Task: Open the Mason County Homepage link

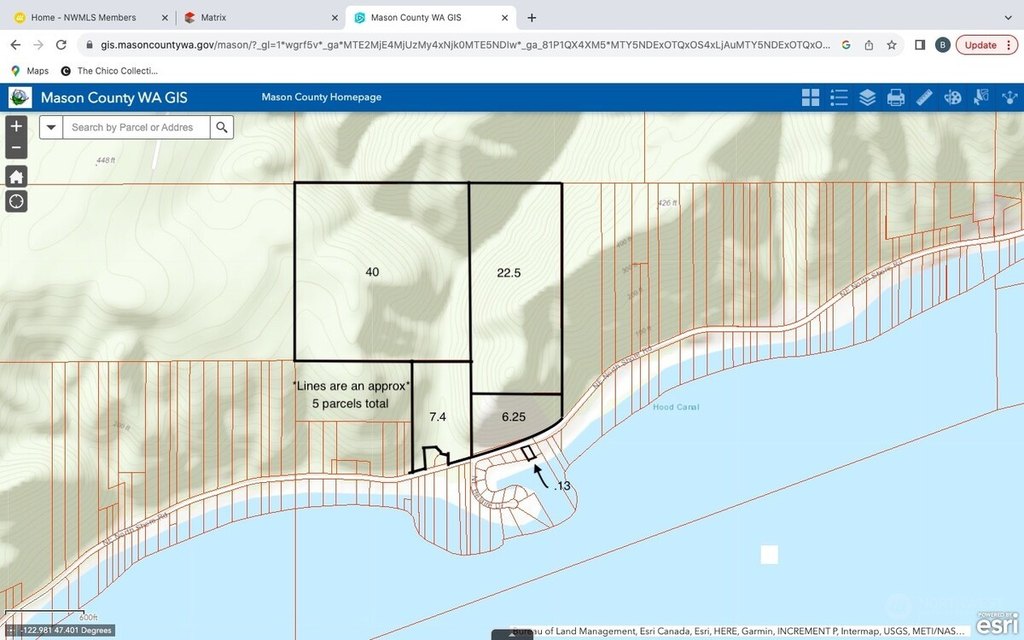Action: point(321,97)
